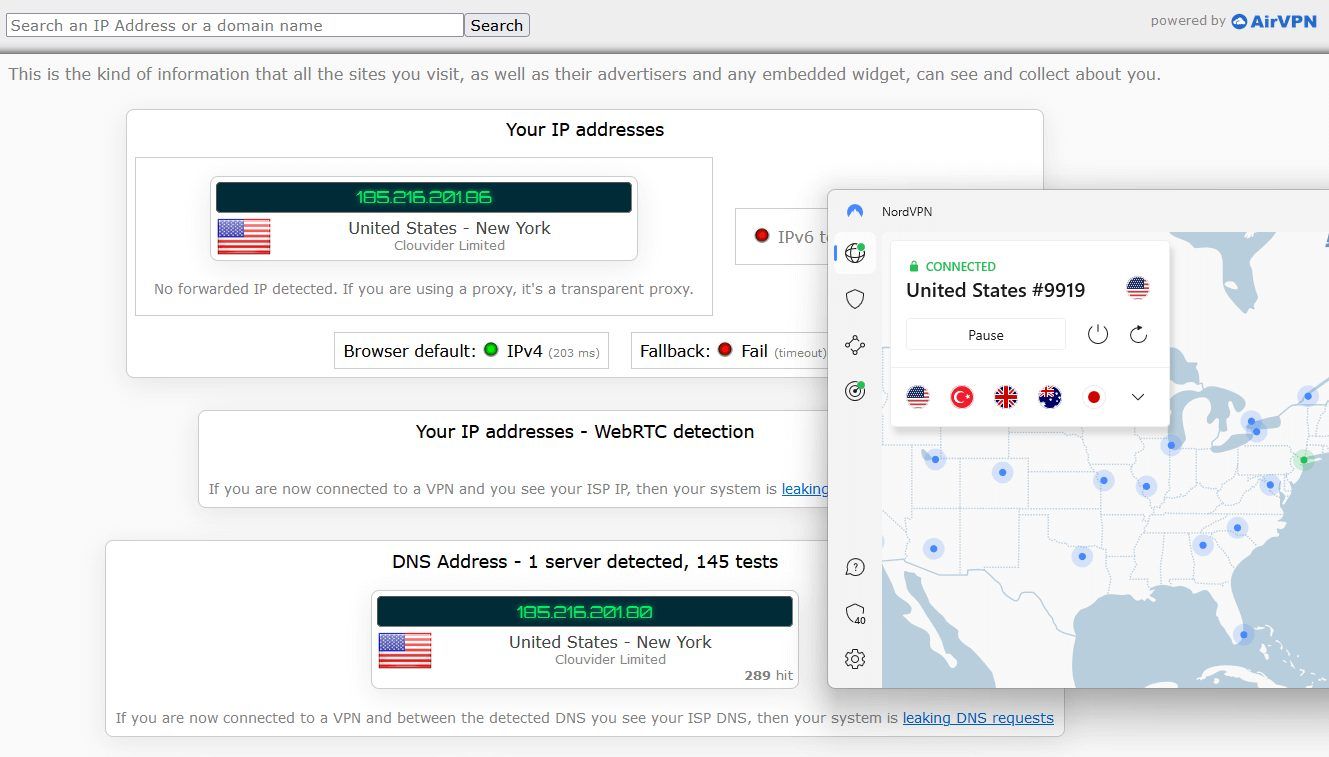
Task: Click the US flag in DNS Address box
Action: pyautogui.click(x=405, y=650)
